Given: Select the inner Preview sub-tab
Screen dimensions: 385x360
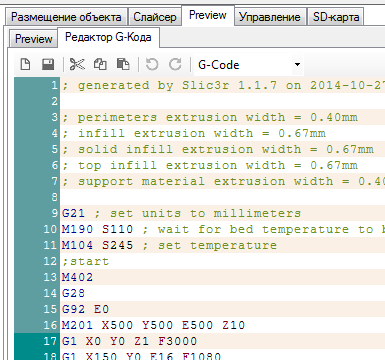Looking at the screenshot, I should point(34,39).
